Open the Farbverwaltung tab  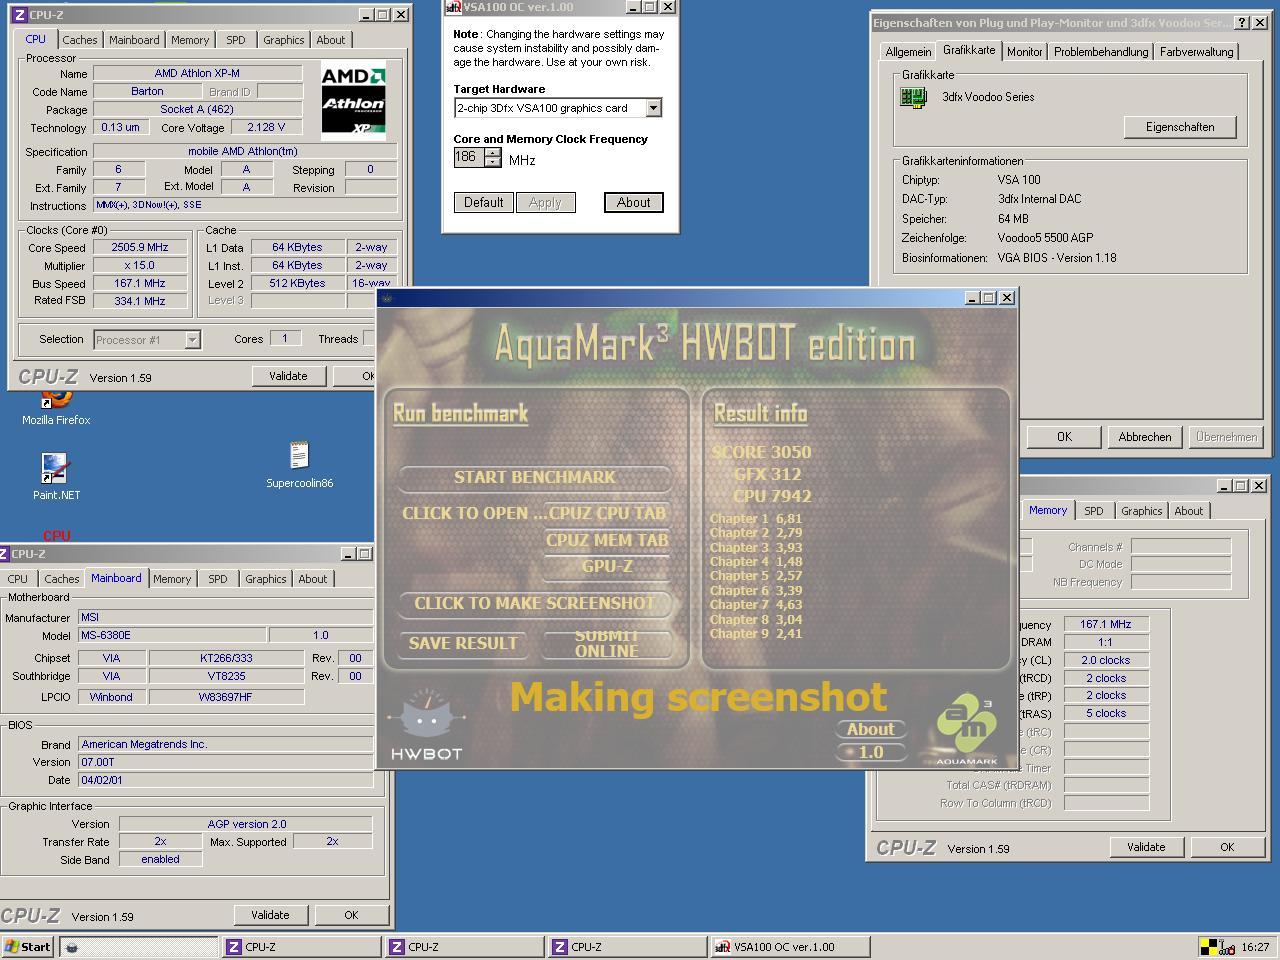(1197, 52)
